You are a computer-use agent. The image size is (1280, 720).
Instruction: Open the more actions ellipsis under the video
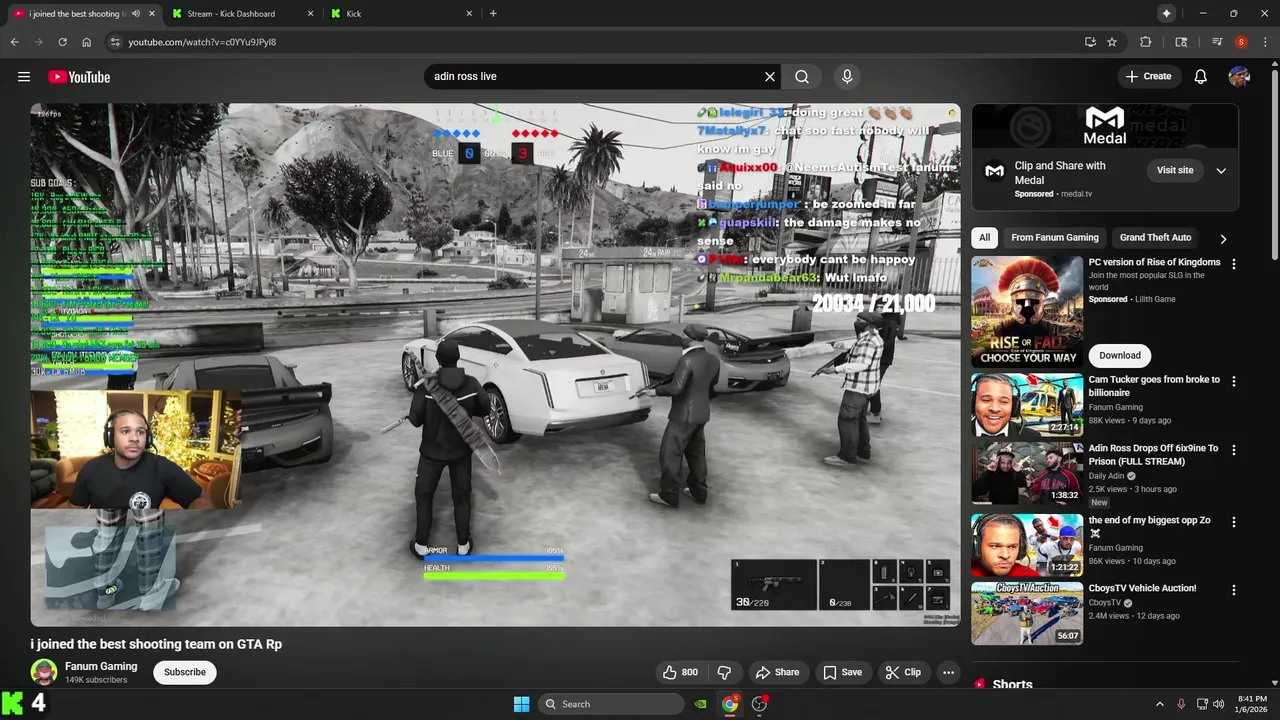(x=949, y=672)
